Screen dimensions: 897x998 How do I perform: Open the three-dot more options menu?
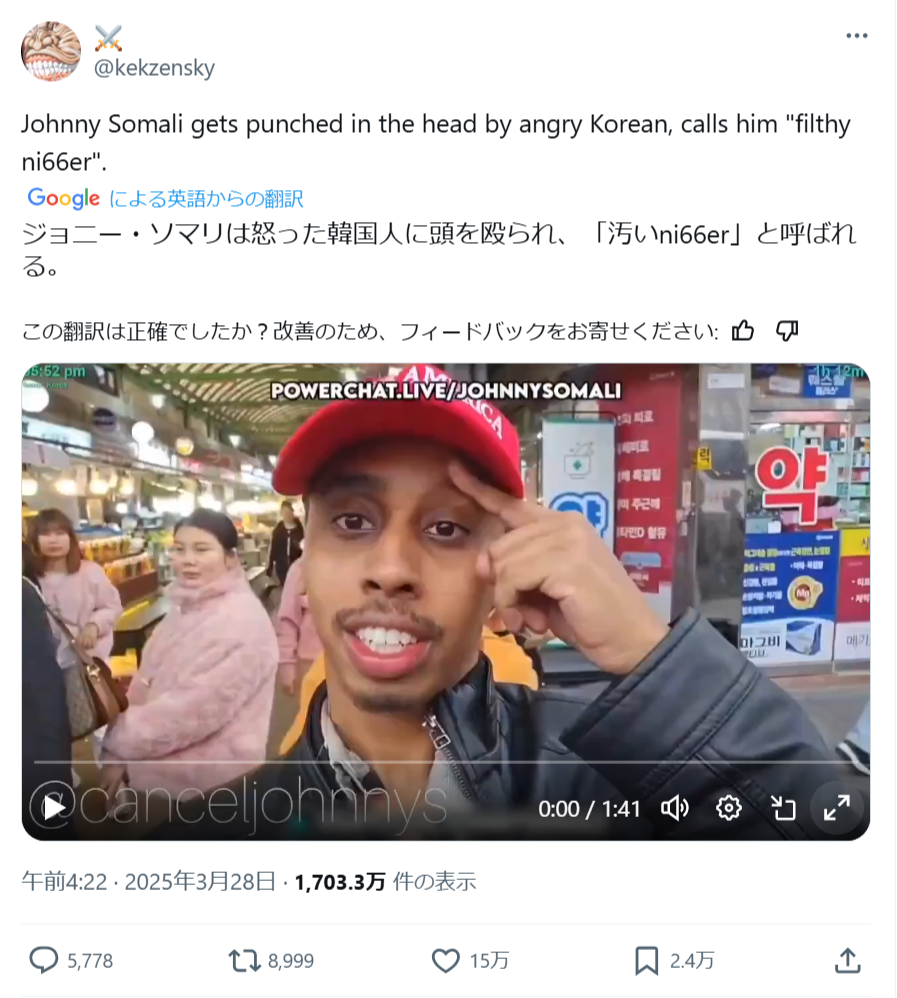coord(856,36)
